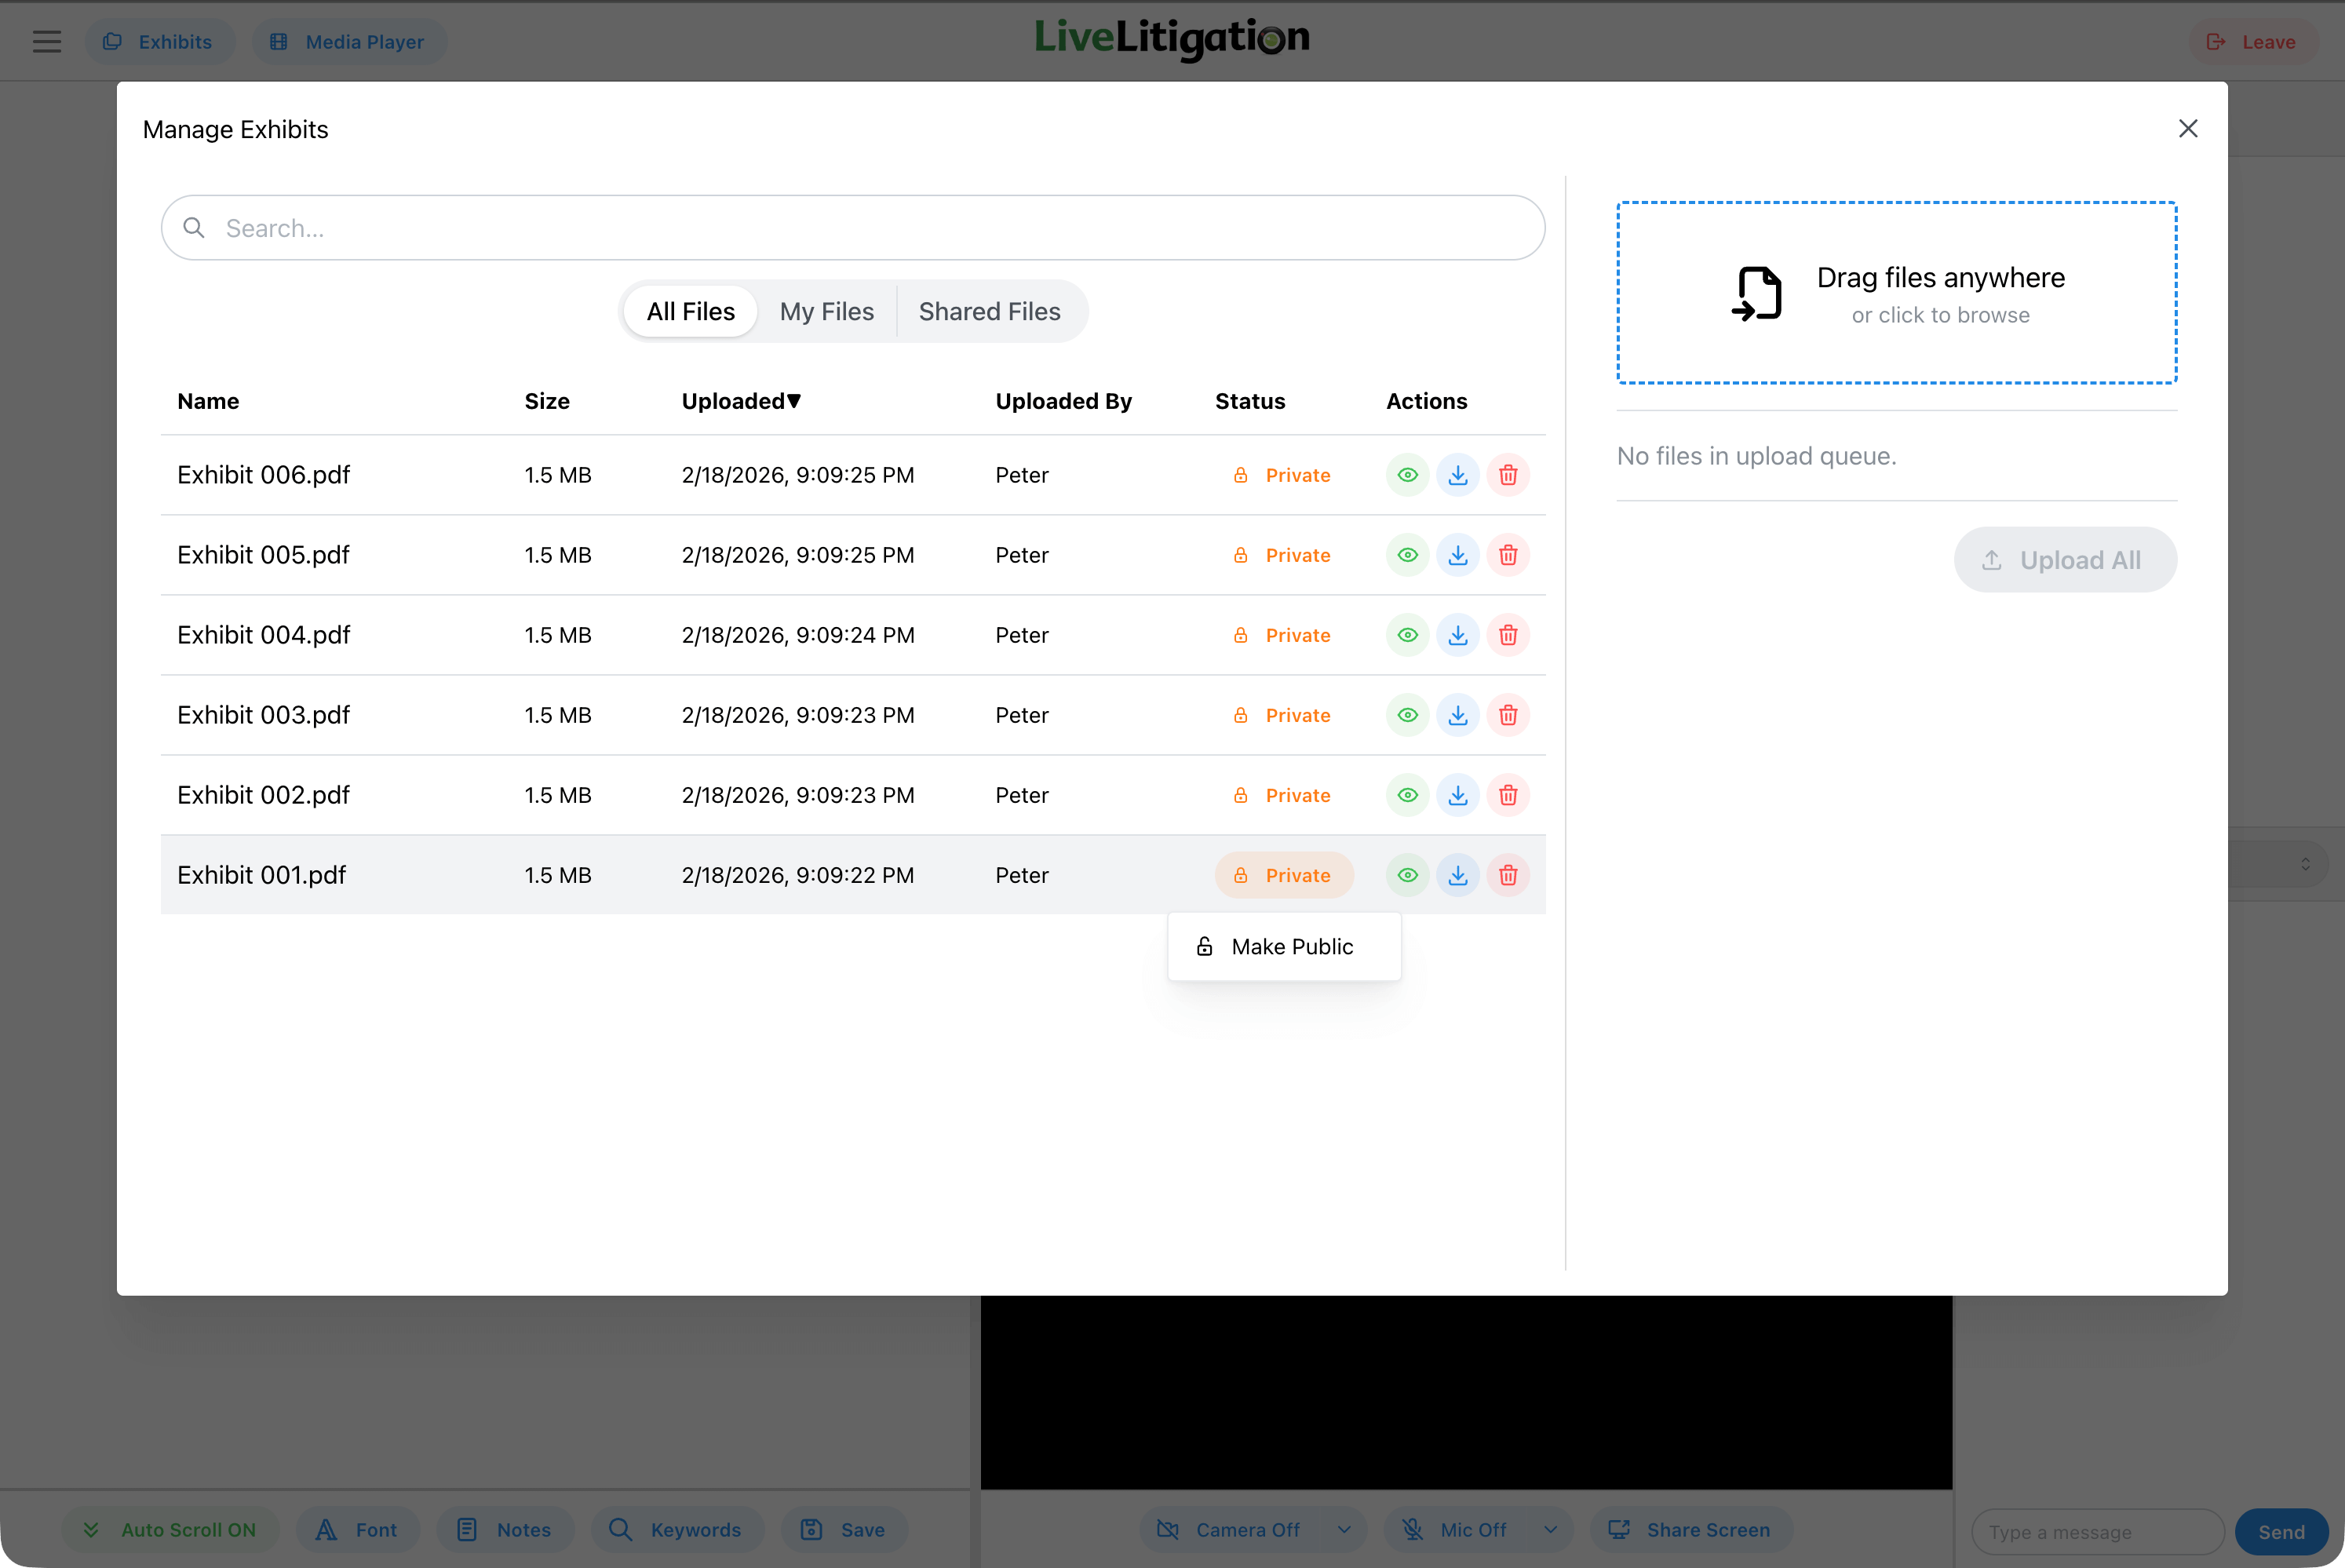Viewport: 2345px width, 1568px height.
Task: Expand the Camera Off options dropdown
Action: (x=1344, y=1529)
